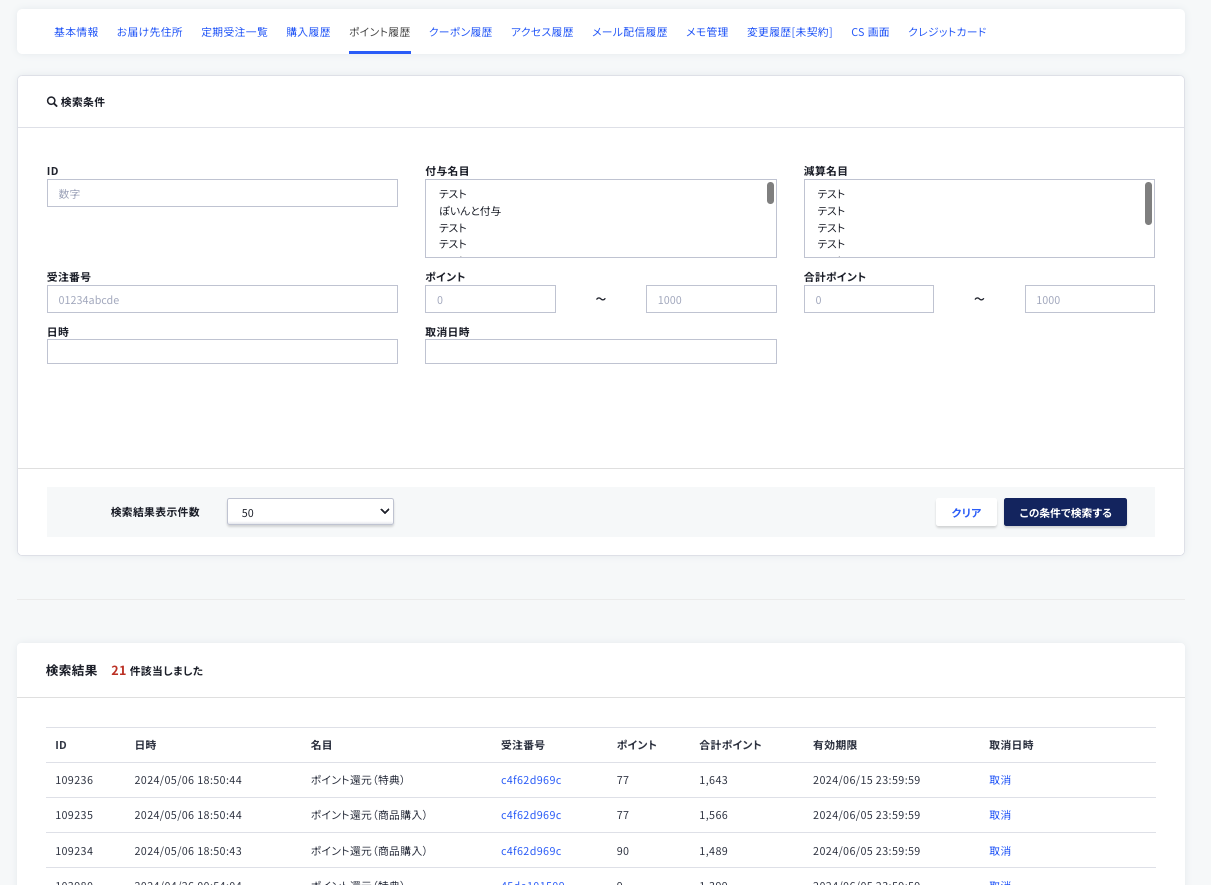Click the 減算名目 list scrollbar thumb
The image size is (1211, 885).
click(x=1148, y=203)
